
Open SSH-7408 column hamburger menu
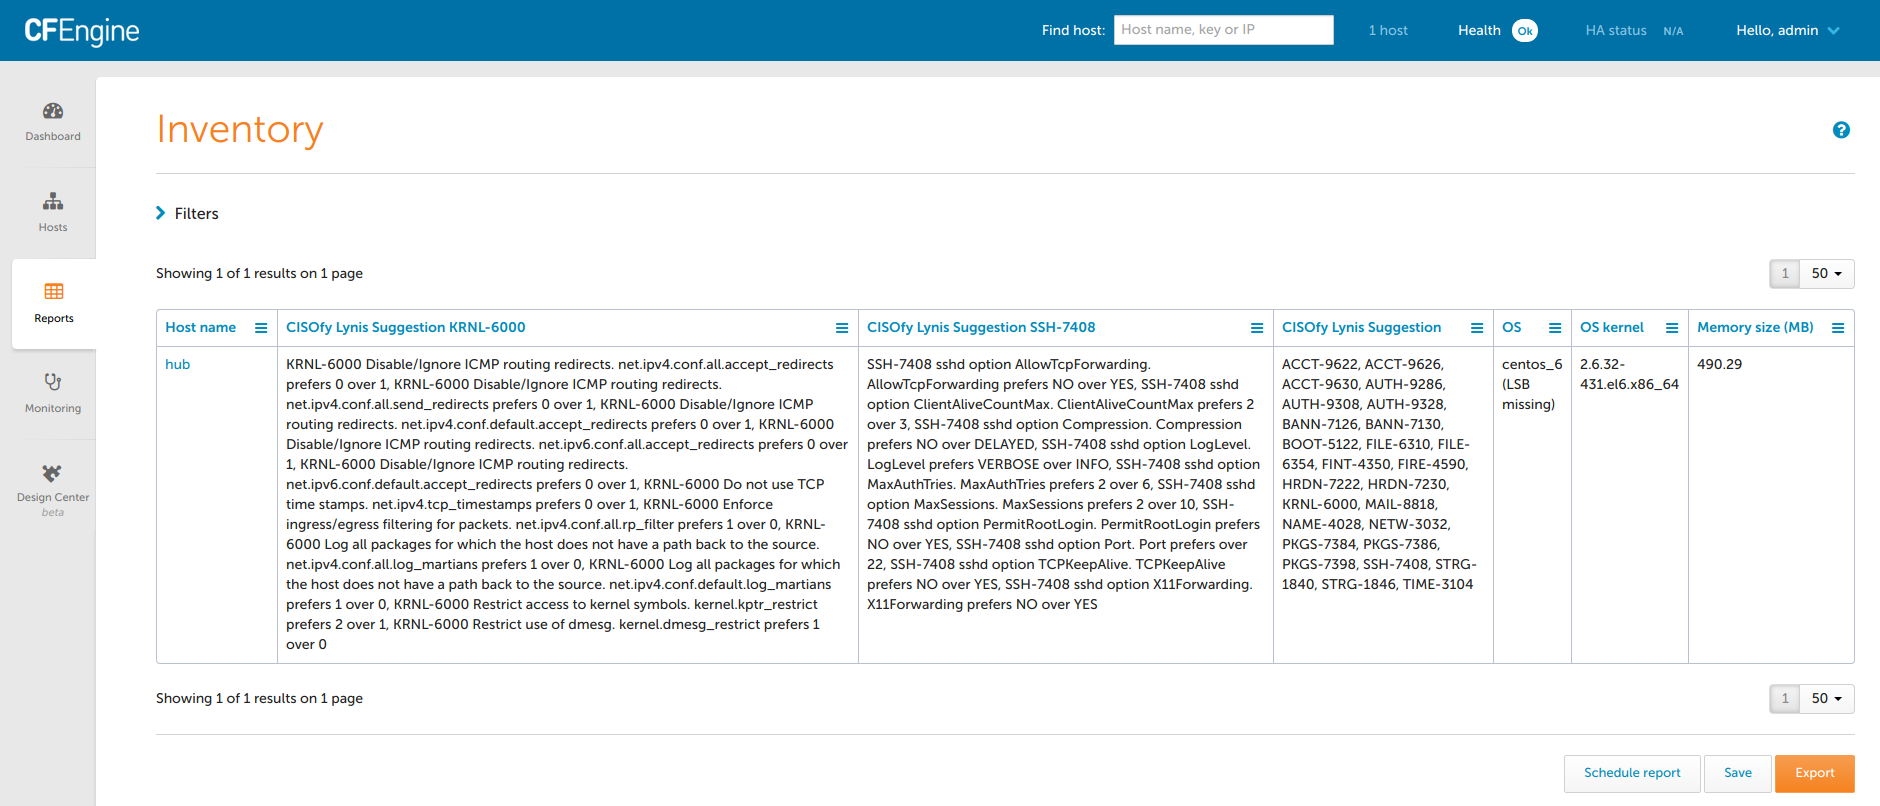click(x=1257, y=328)
